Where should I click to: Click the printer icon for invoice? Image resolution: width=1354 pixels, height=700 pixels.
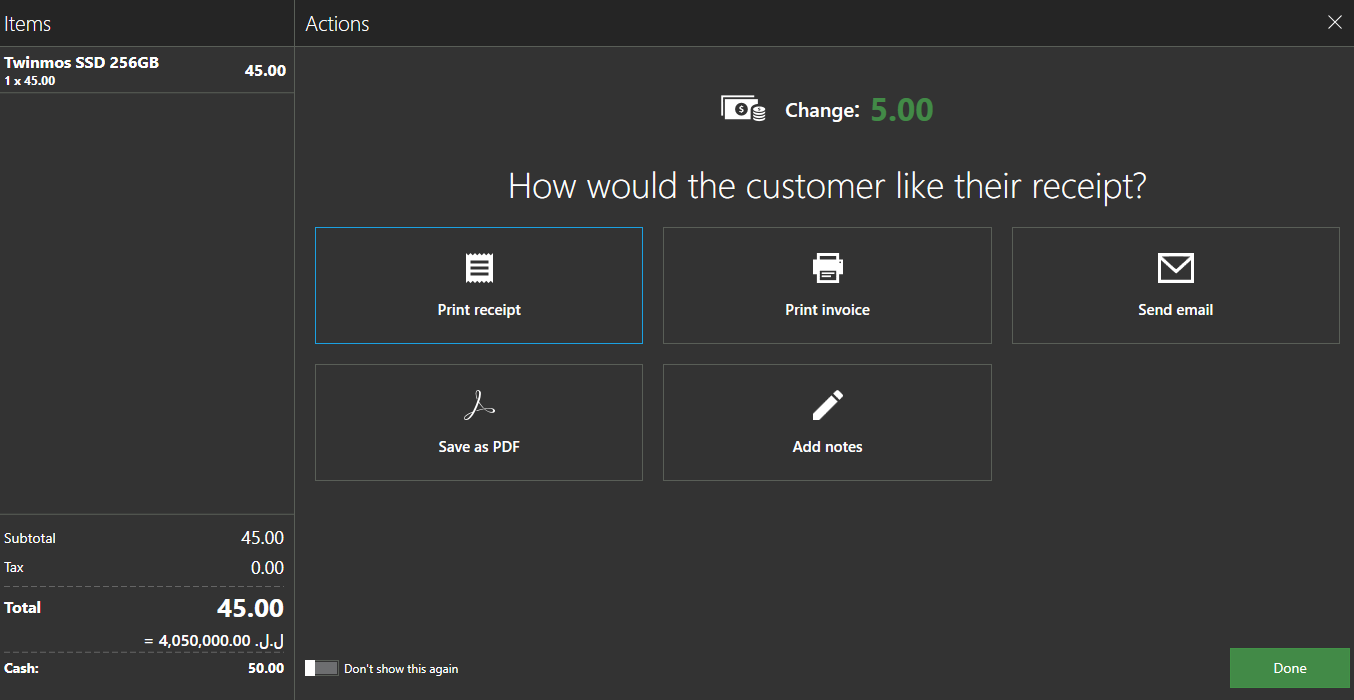click(827, 268)
